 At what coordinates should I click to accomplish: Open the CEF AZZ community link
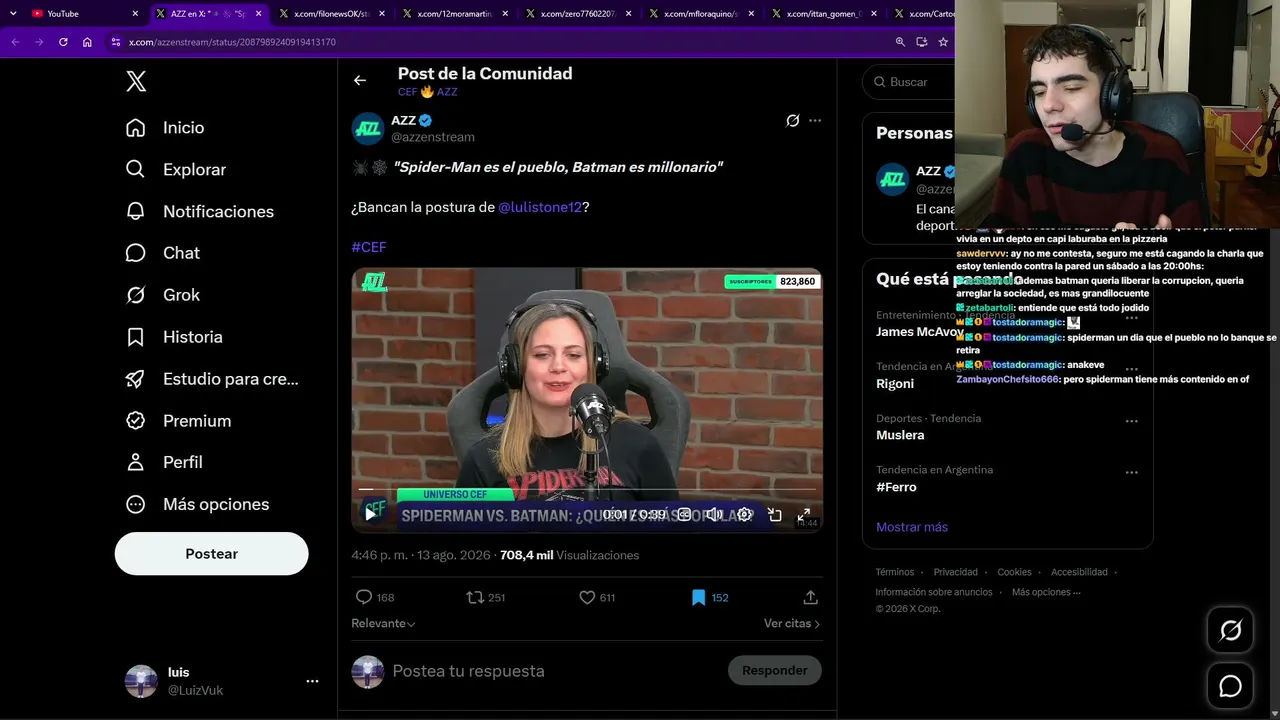[x=427, y=92]
